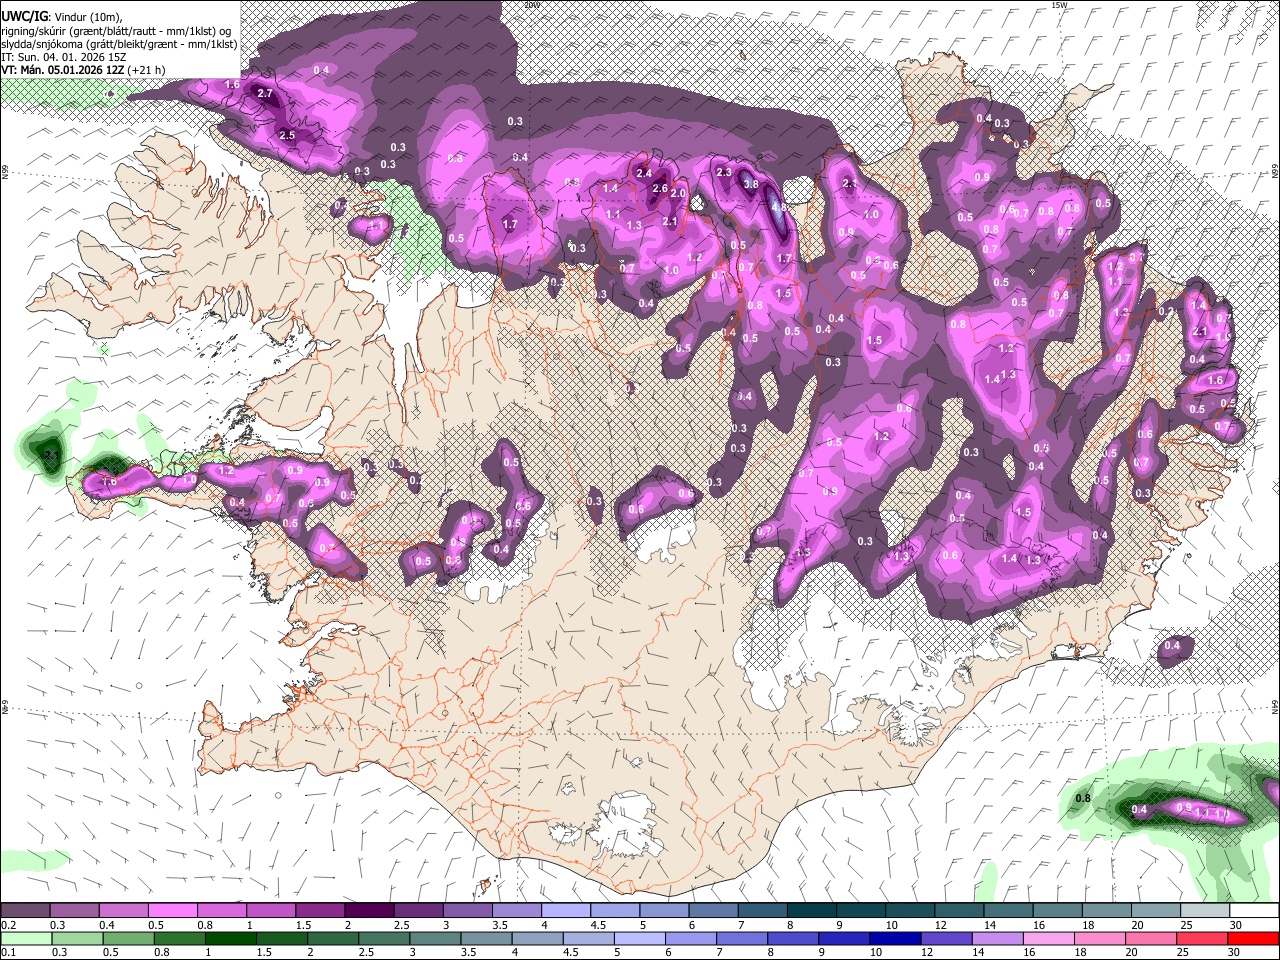The width and height of the screenshot is (1280, 960).
Task: Click the 'IT: Sun. 04. 01. 2026 15Z' line
Action: 63,57
